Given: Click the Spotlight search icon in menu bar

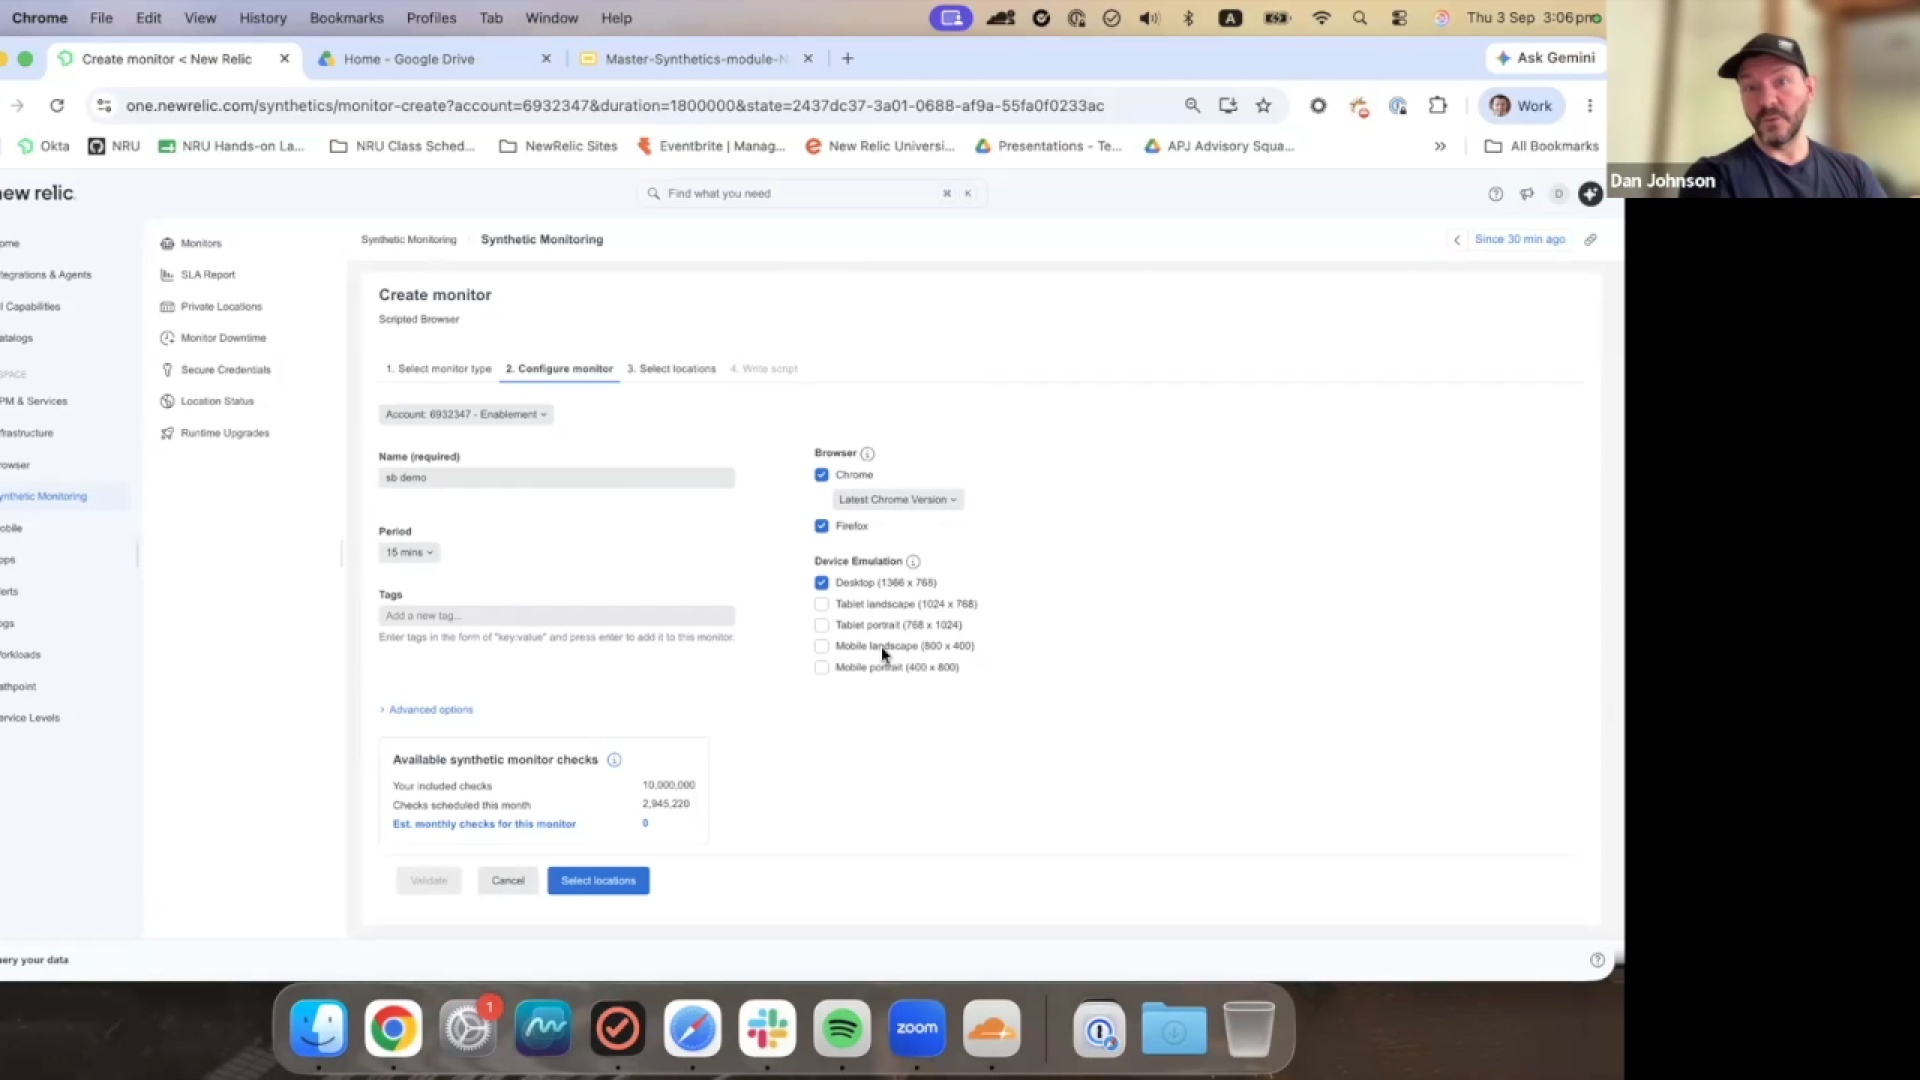Looking at the screenshot, I should 1359,18.
